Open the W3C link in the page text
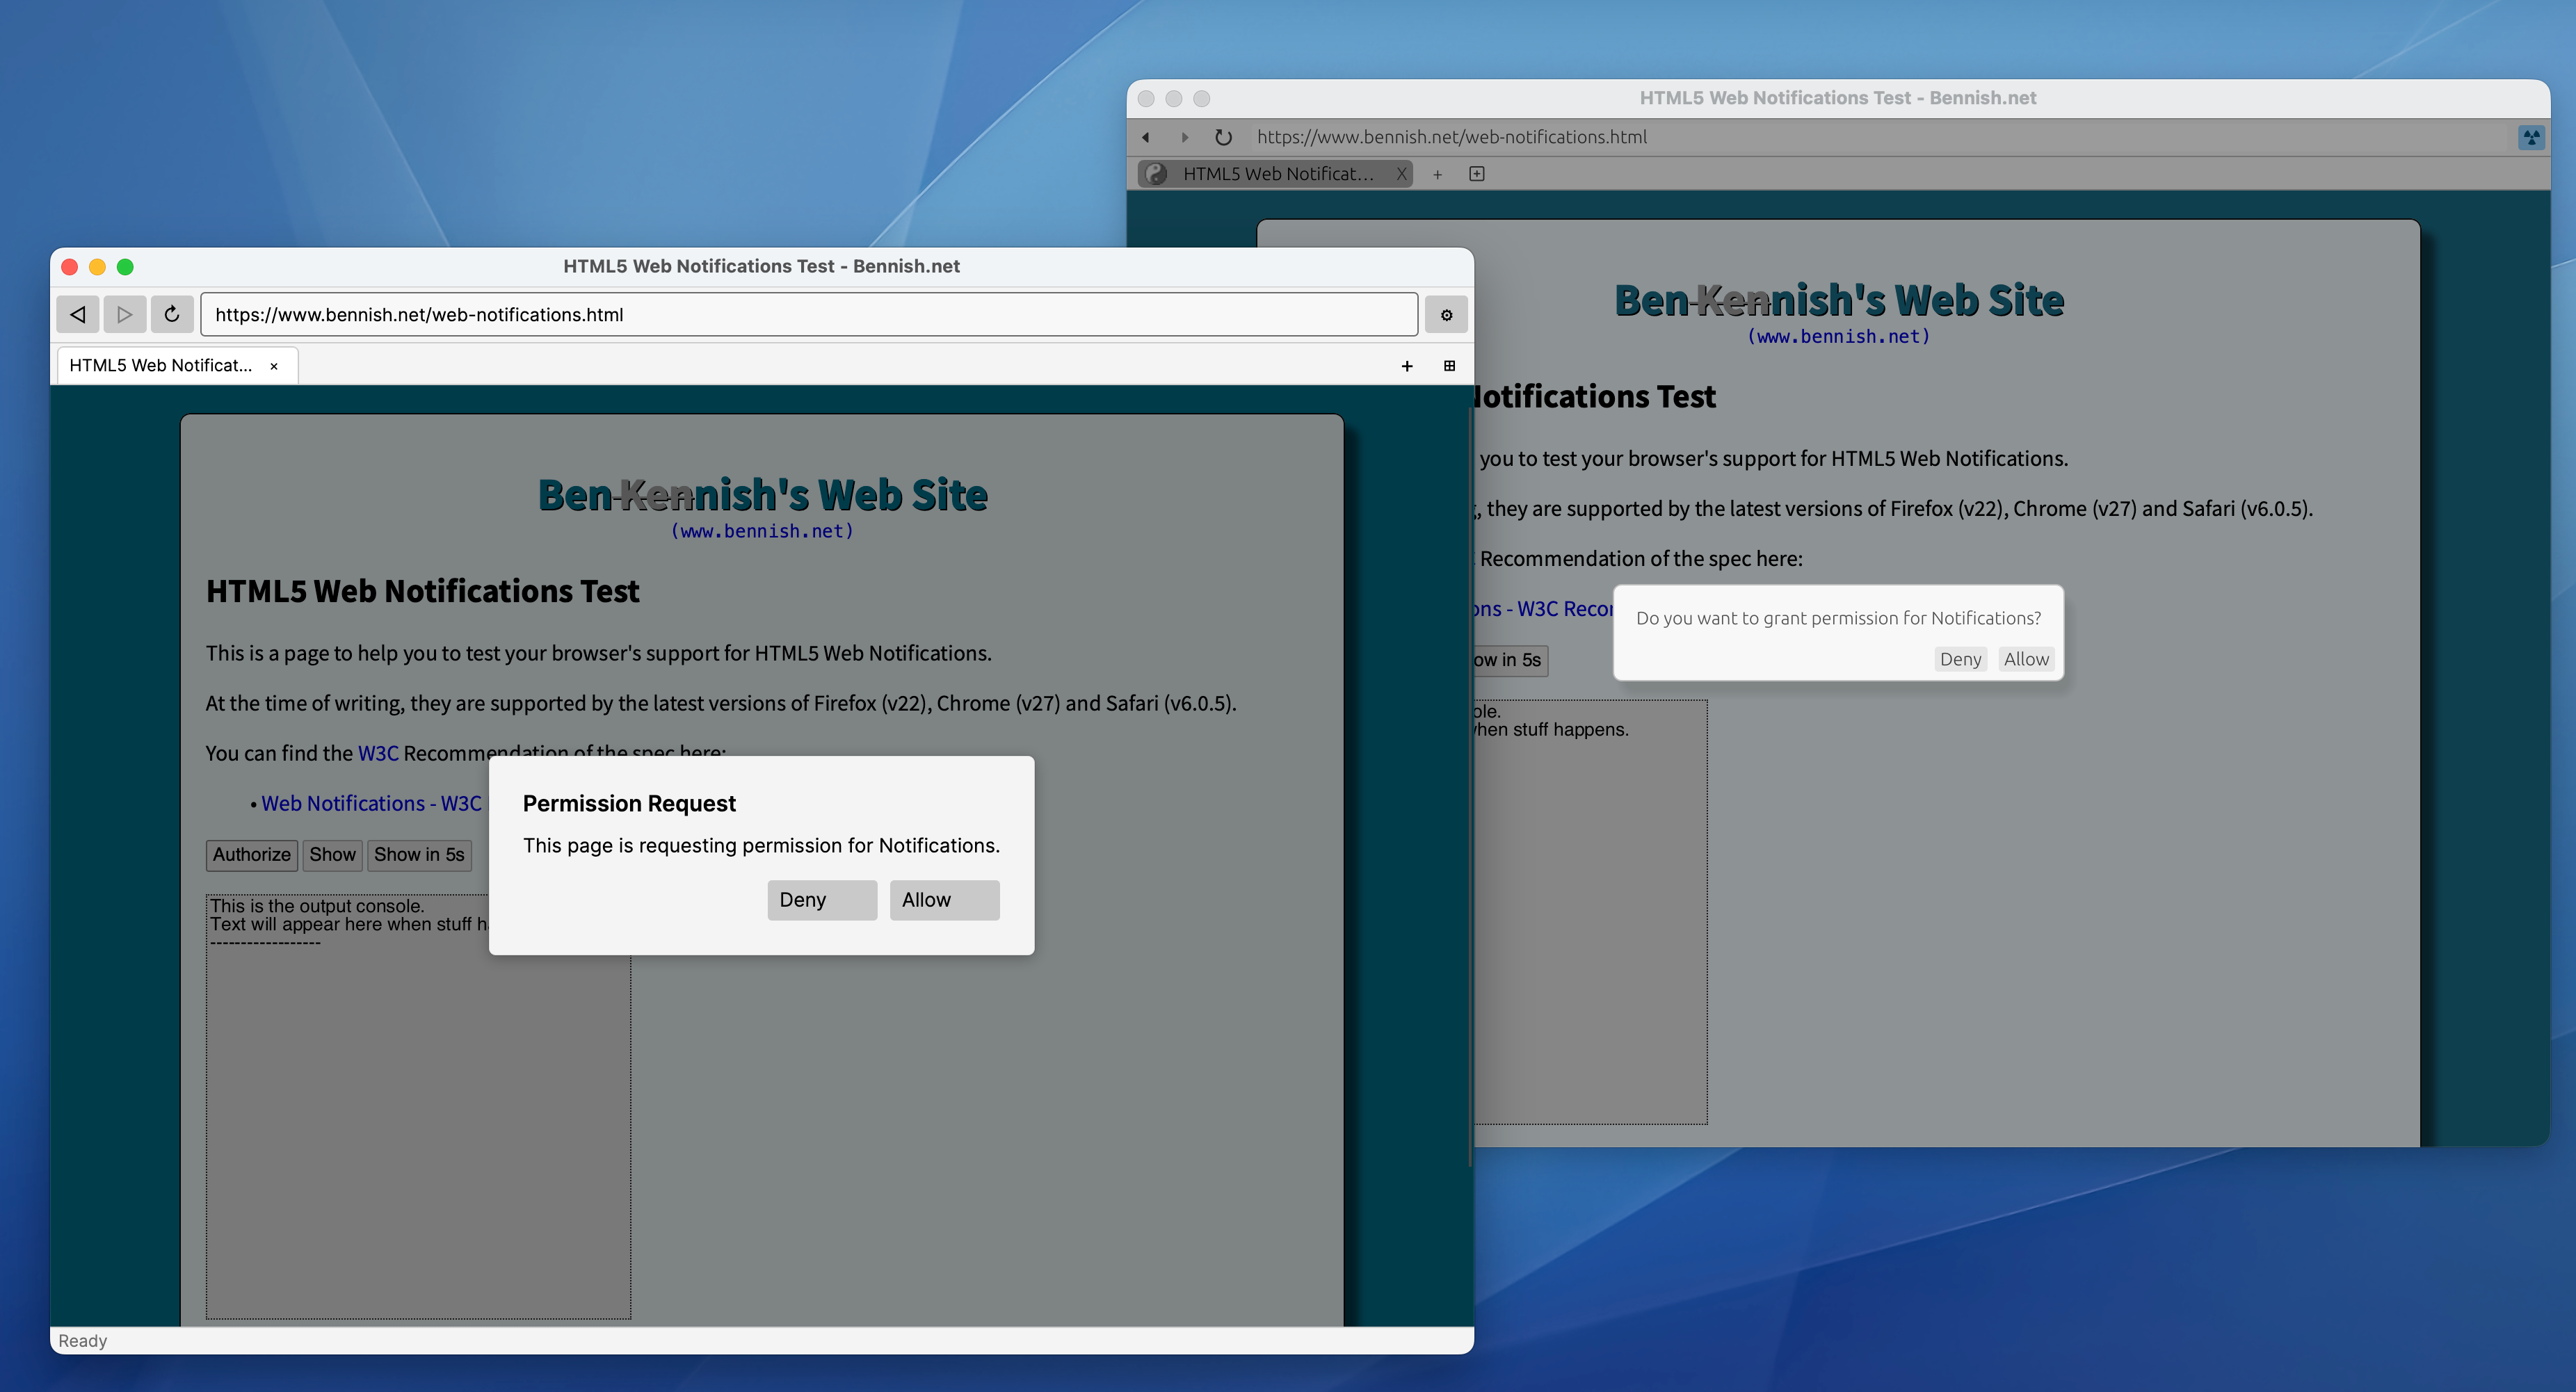 [378, 753]
